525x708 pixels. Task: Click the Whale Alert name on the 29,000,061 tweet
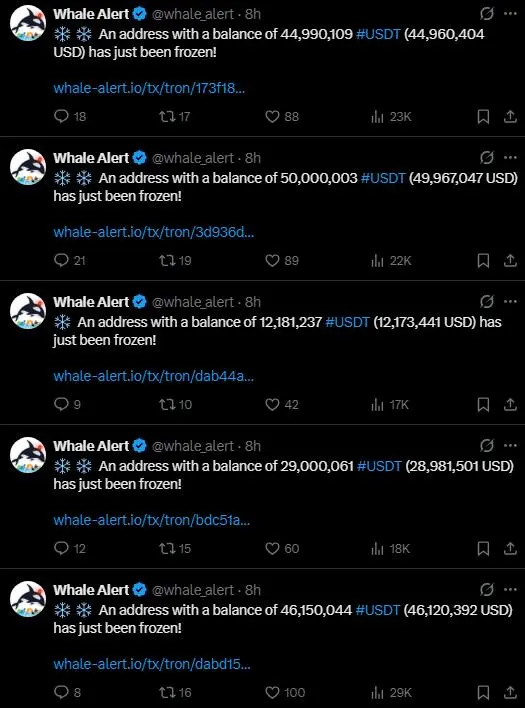coord(91,446)
